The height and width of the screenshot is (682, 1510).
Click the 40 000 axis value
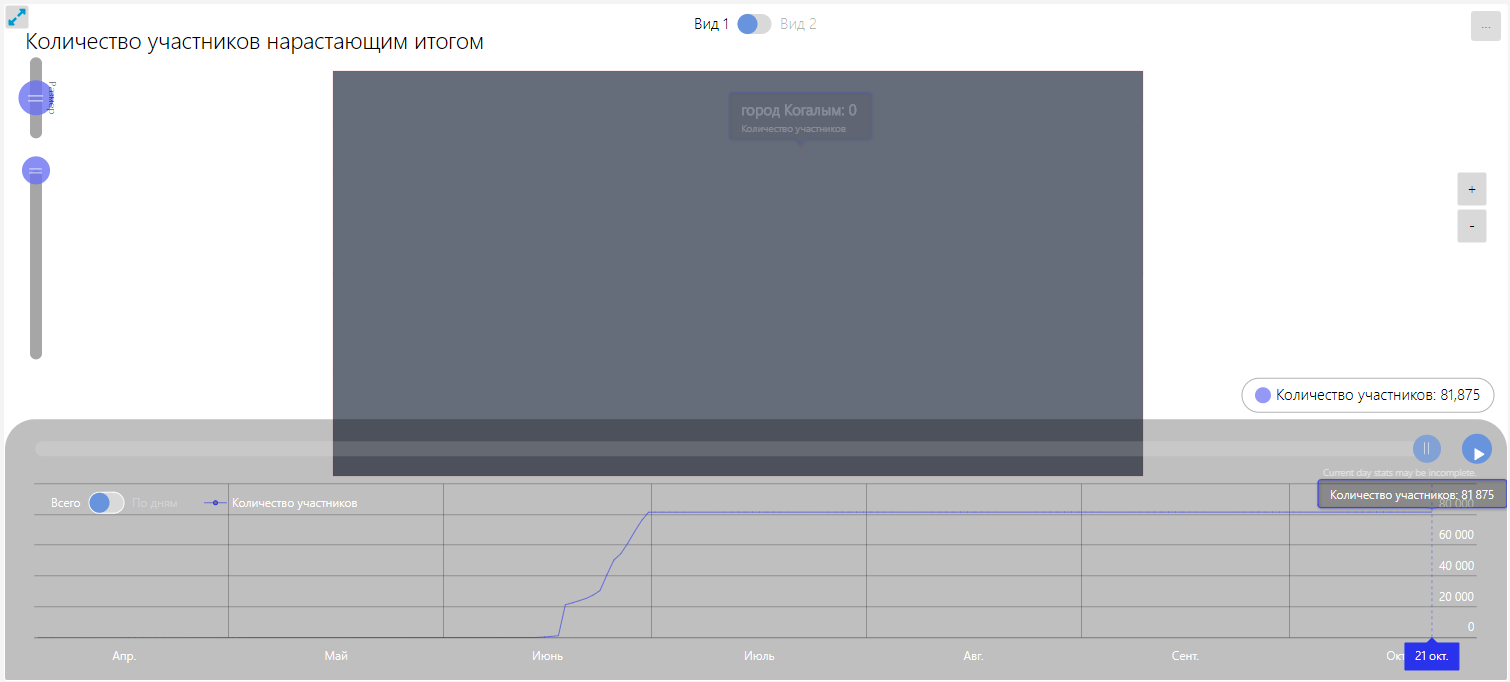1456,566
